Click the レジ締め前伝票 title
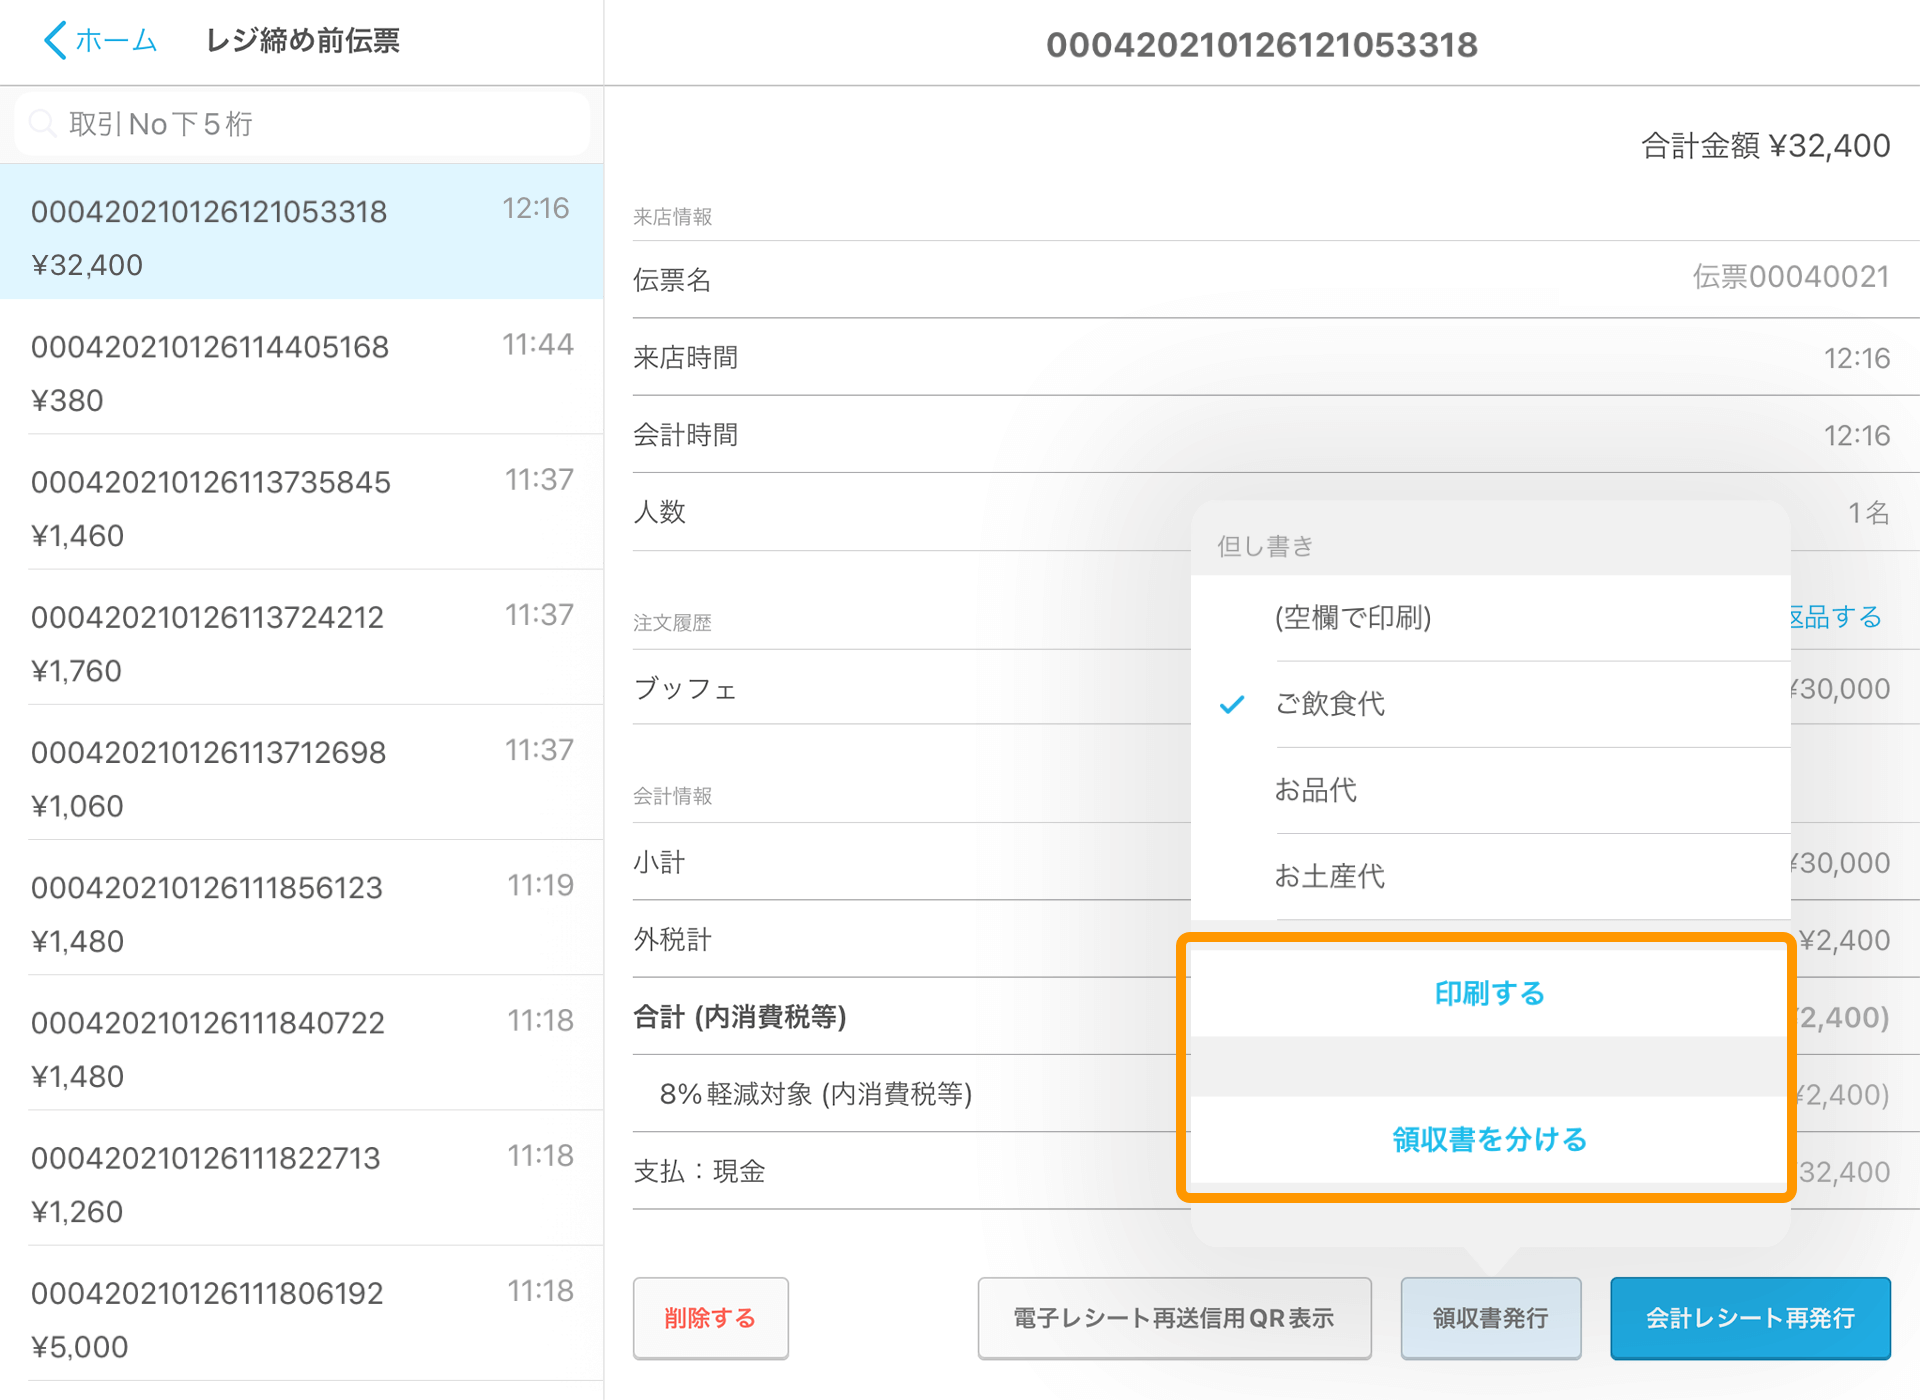This screenshot has height=1400, width=1920. click(x=302, y=41)
